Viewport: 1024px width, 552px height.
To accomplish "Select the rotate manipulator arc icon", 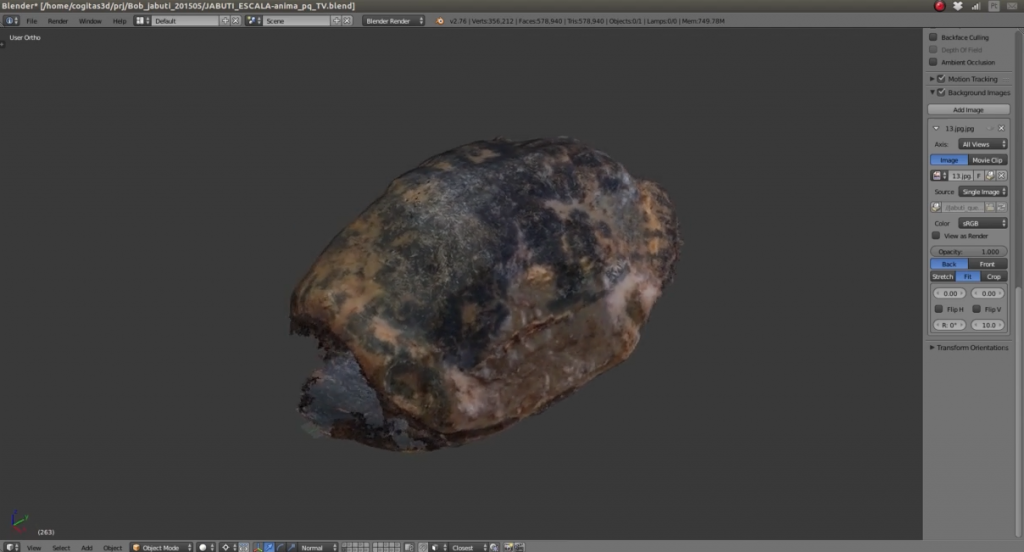I will point(281,547).
